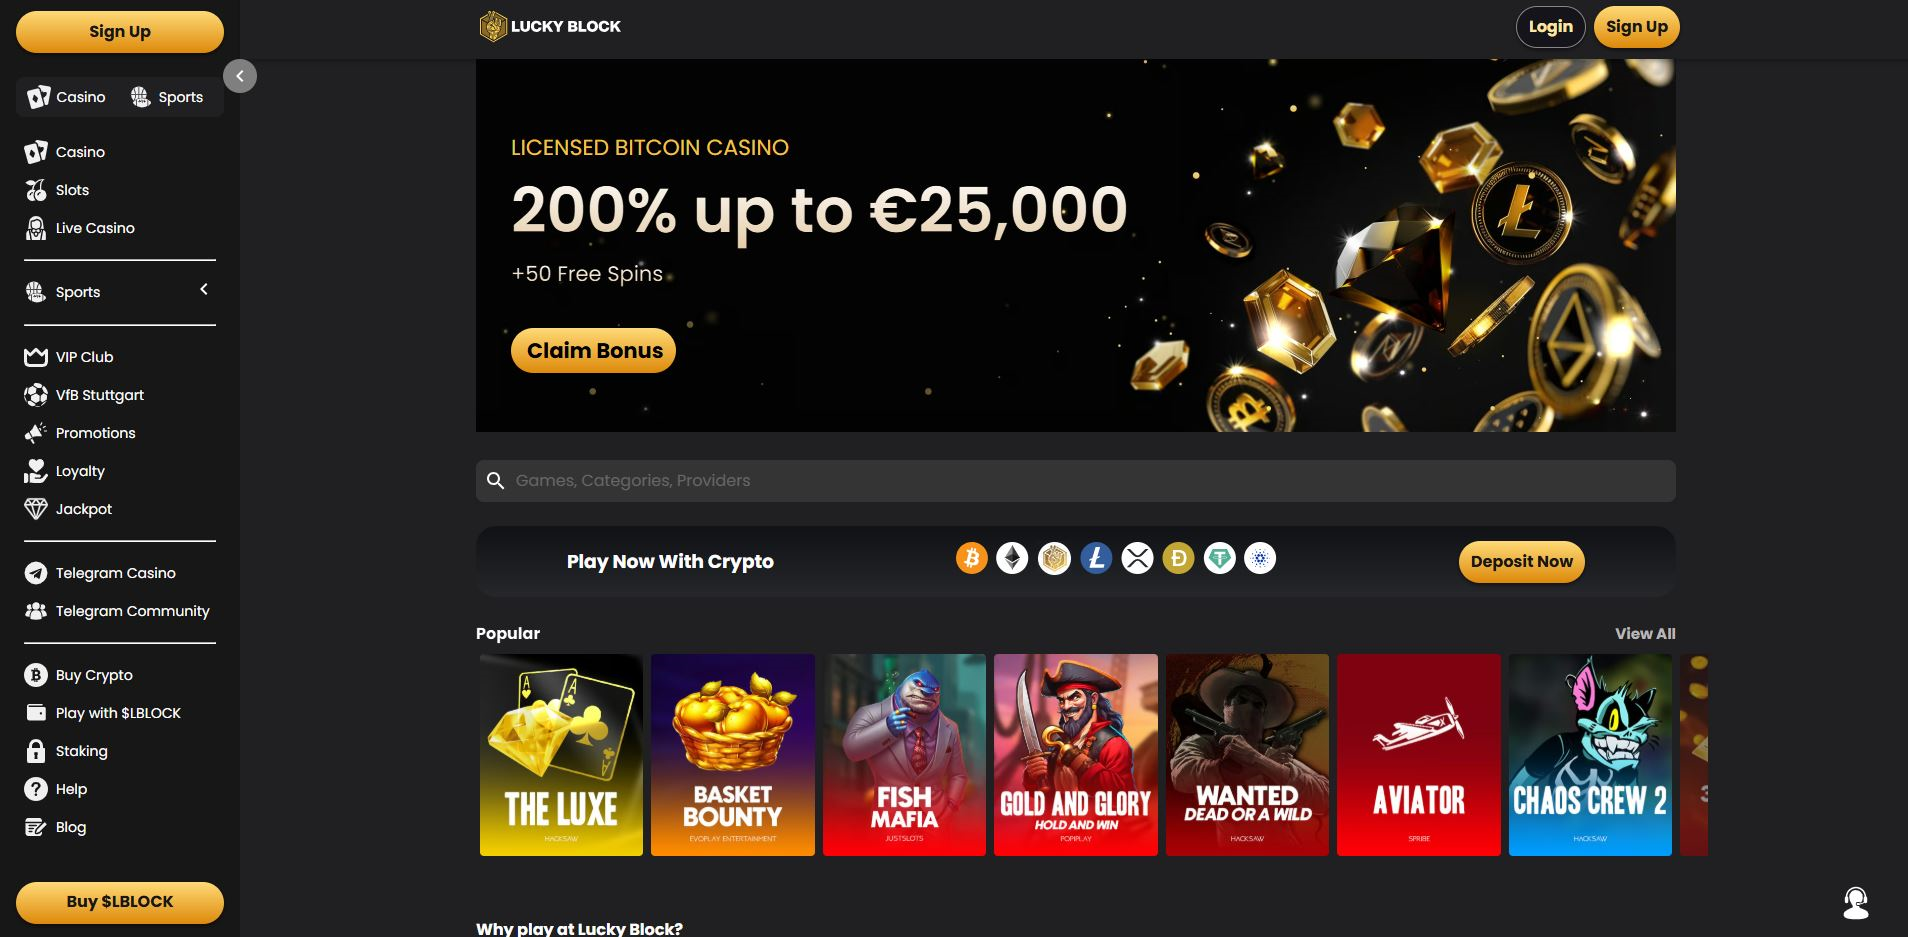Open live support chat icon

[x=1856, y=903]
